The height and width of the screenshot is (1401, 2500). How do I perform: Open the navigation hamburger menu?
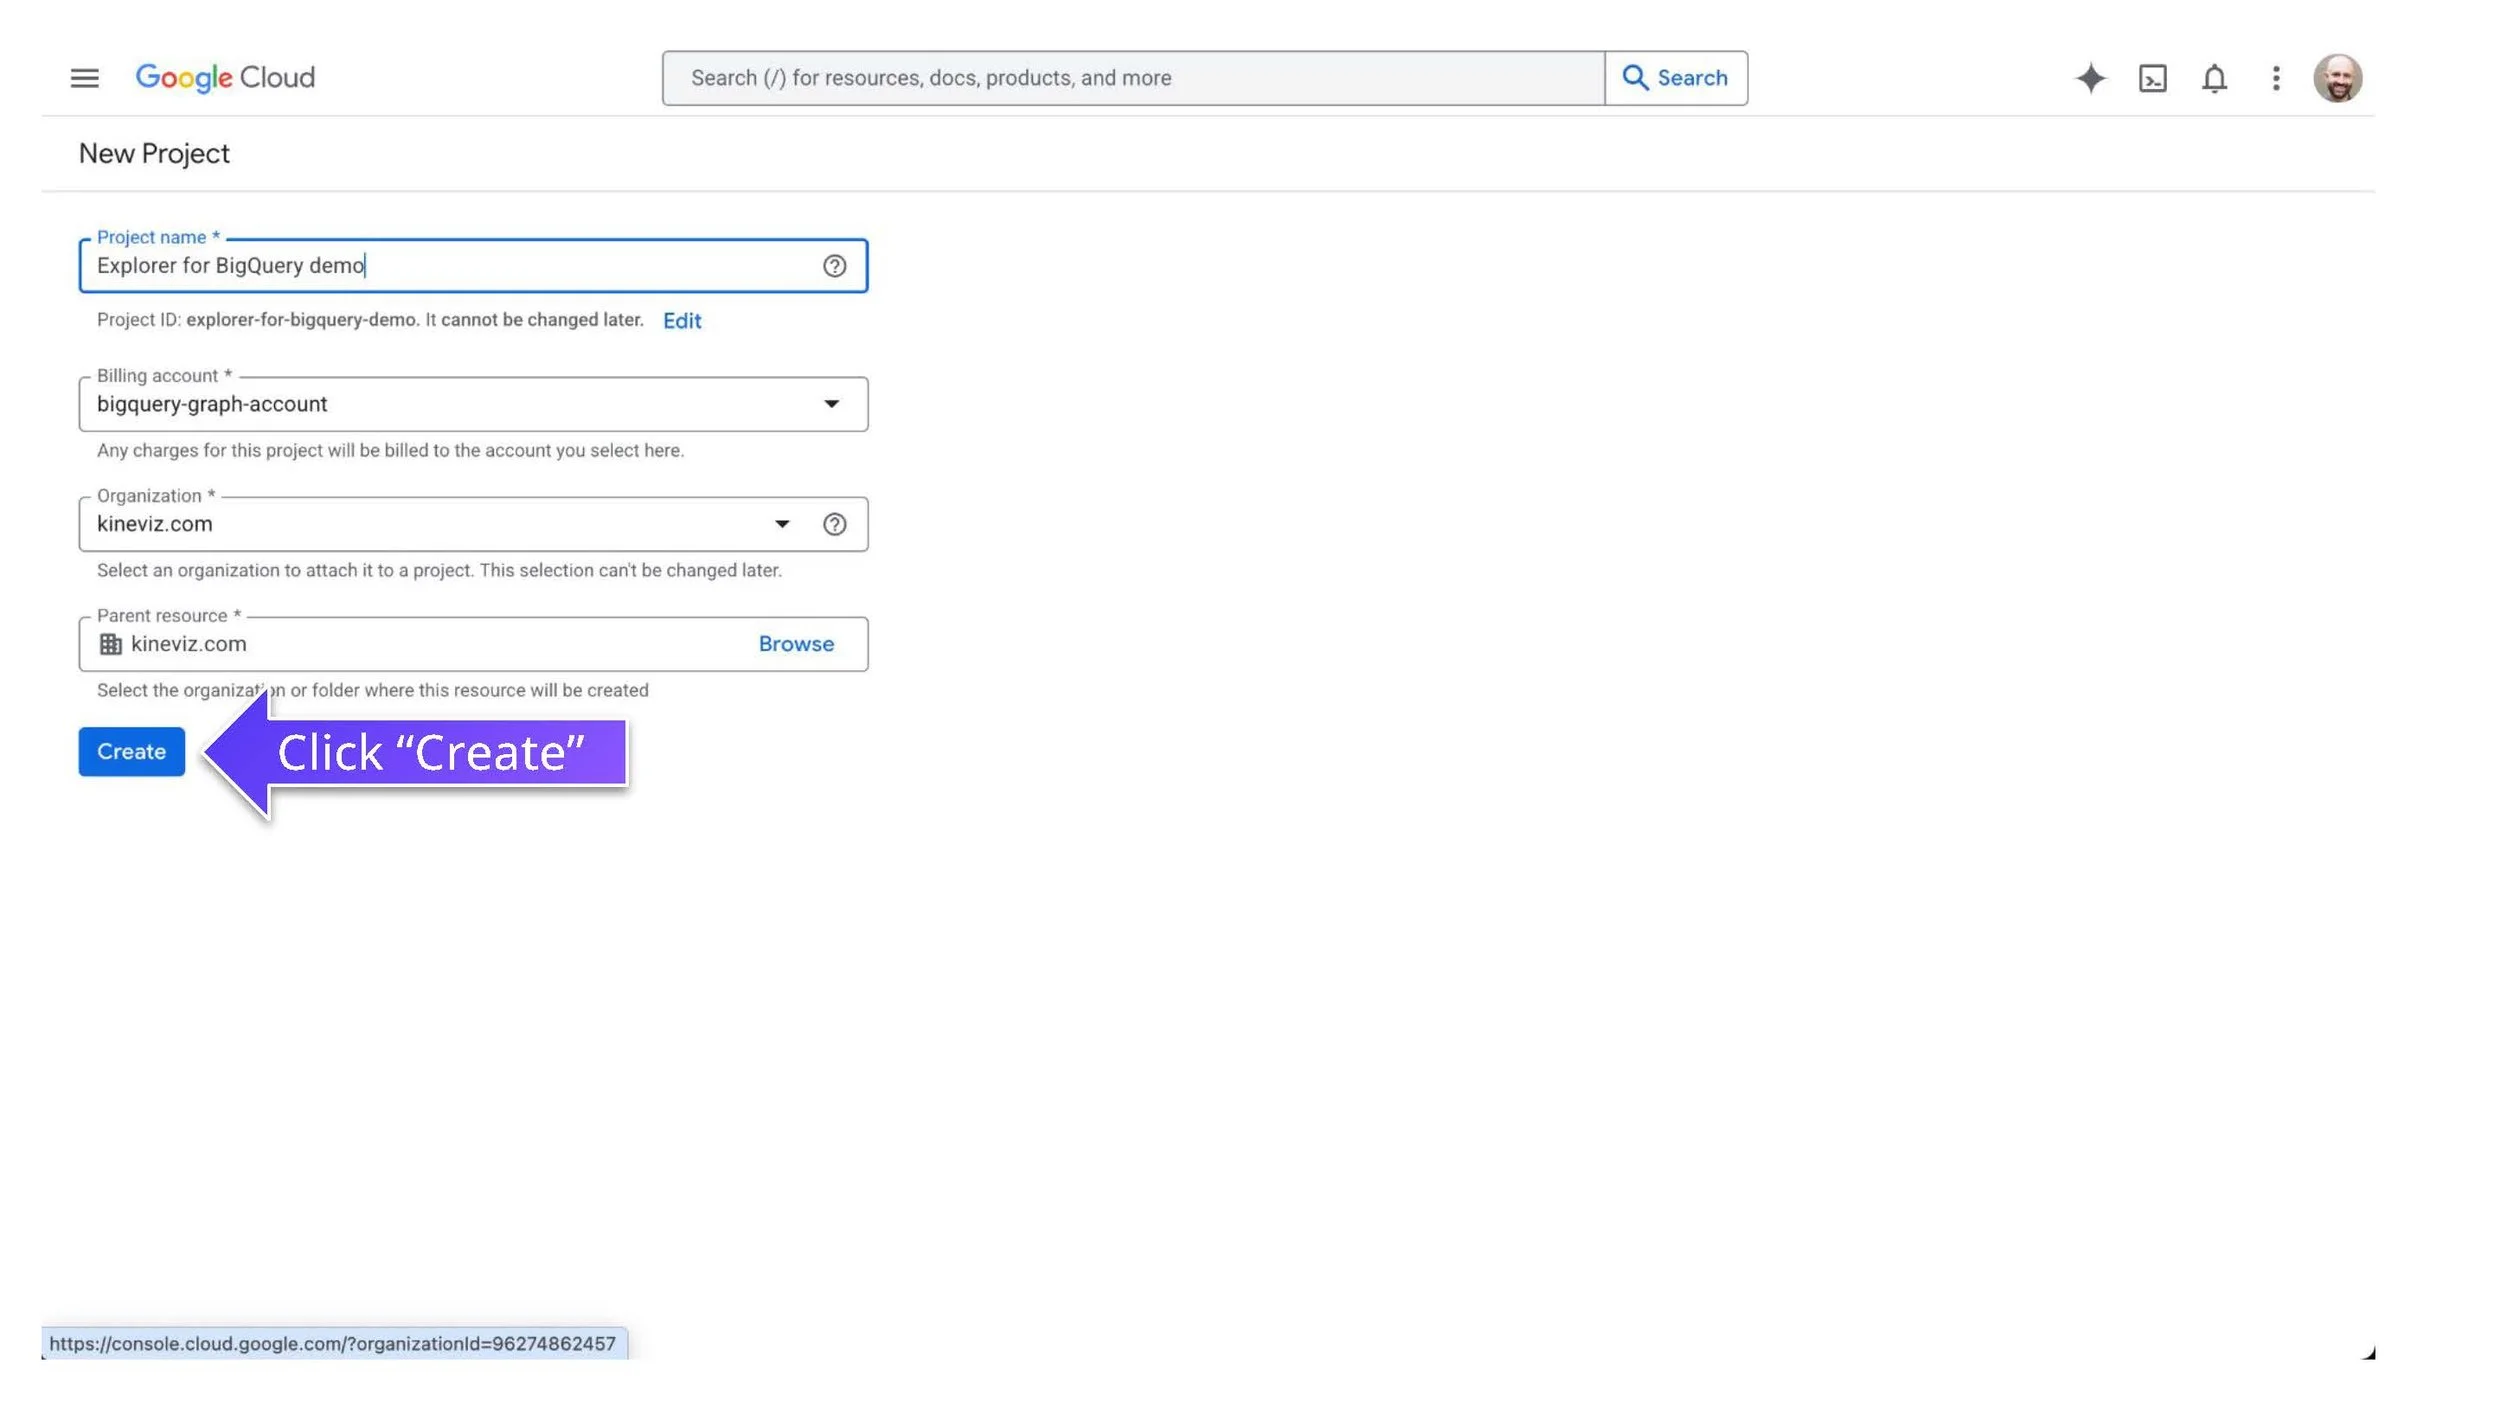click(x=84, y=77)
